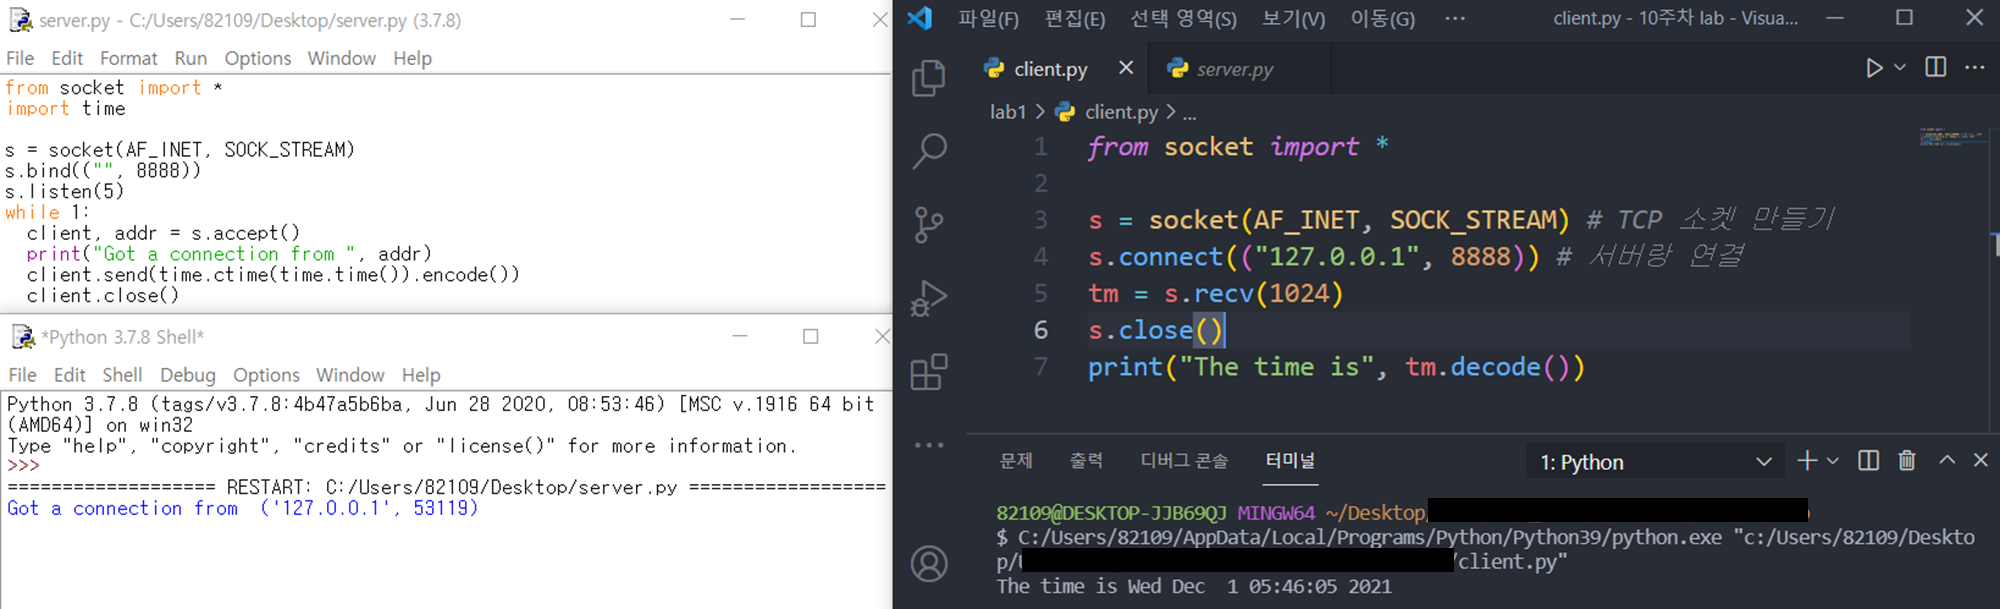Open Run menu in server.py window

(191, 58)
